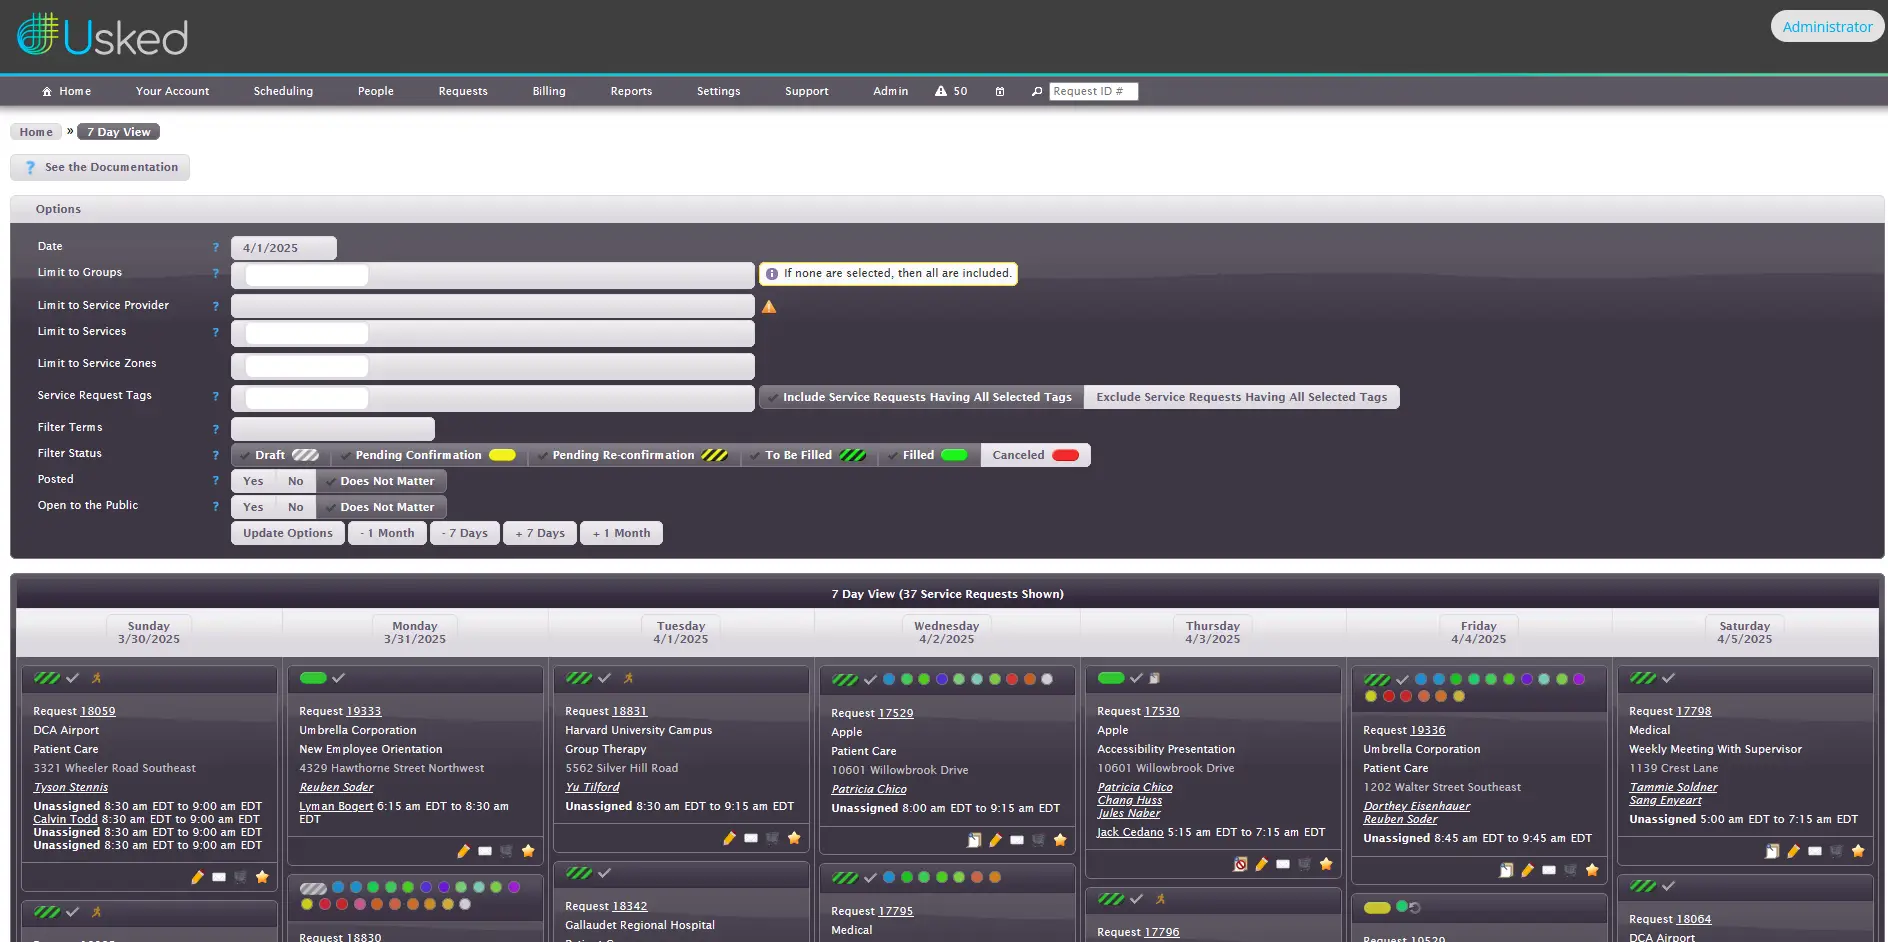Open the Scheduling menu
This screenshot has width=1888, height=942.
click(283, 91)
